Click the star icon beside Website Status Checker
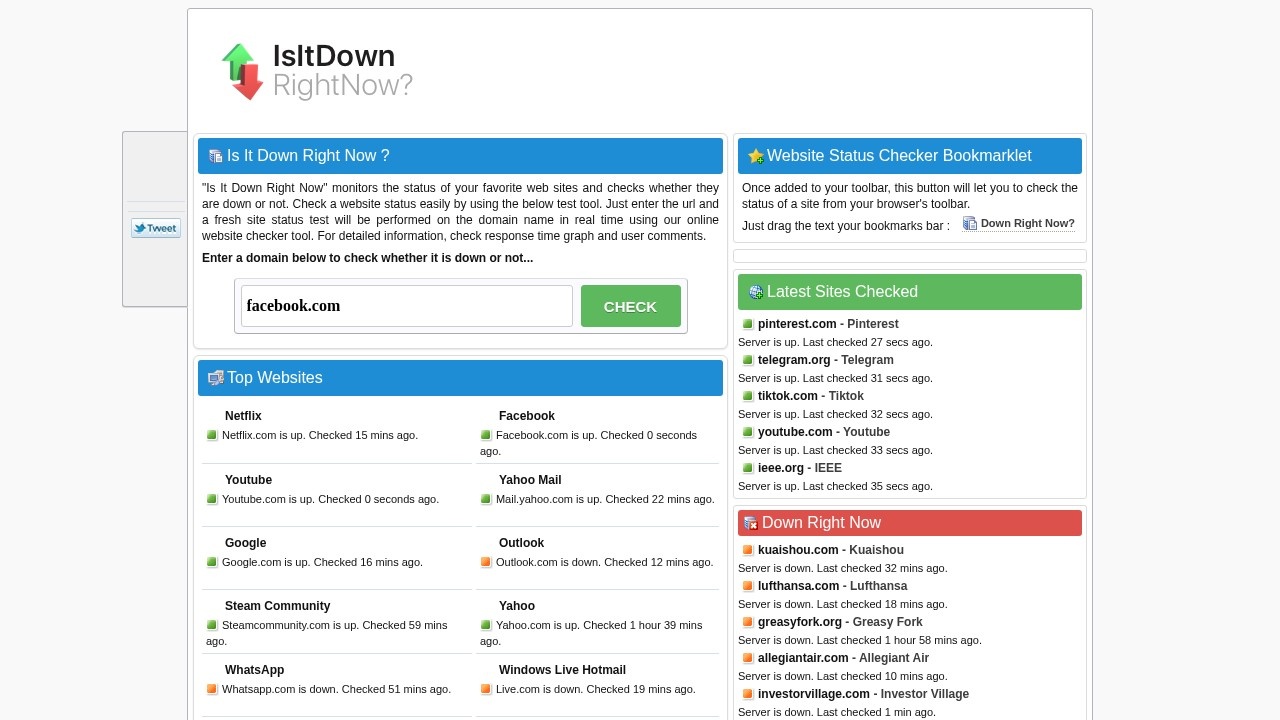Image resolution: width=1280 pixels, height=720 pixels. (756, 156)
